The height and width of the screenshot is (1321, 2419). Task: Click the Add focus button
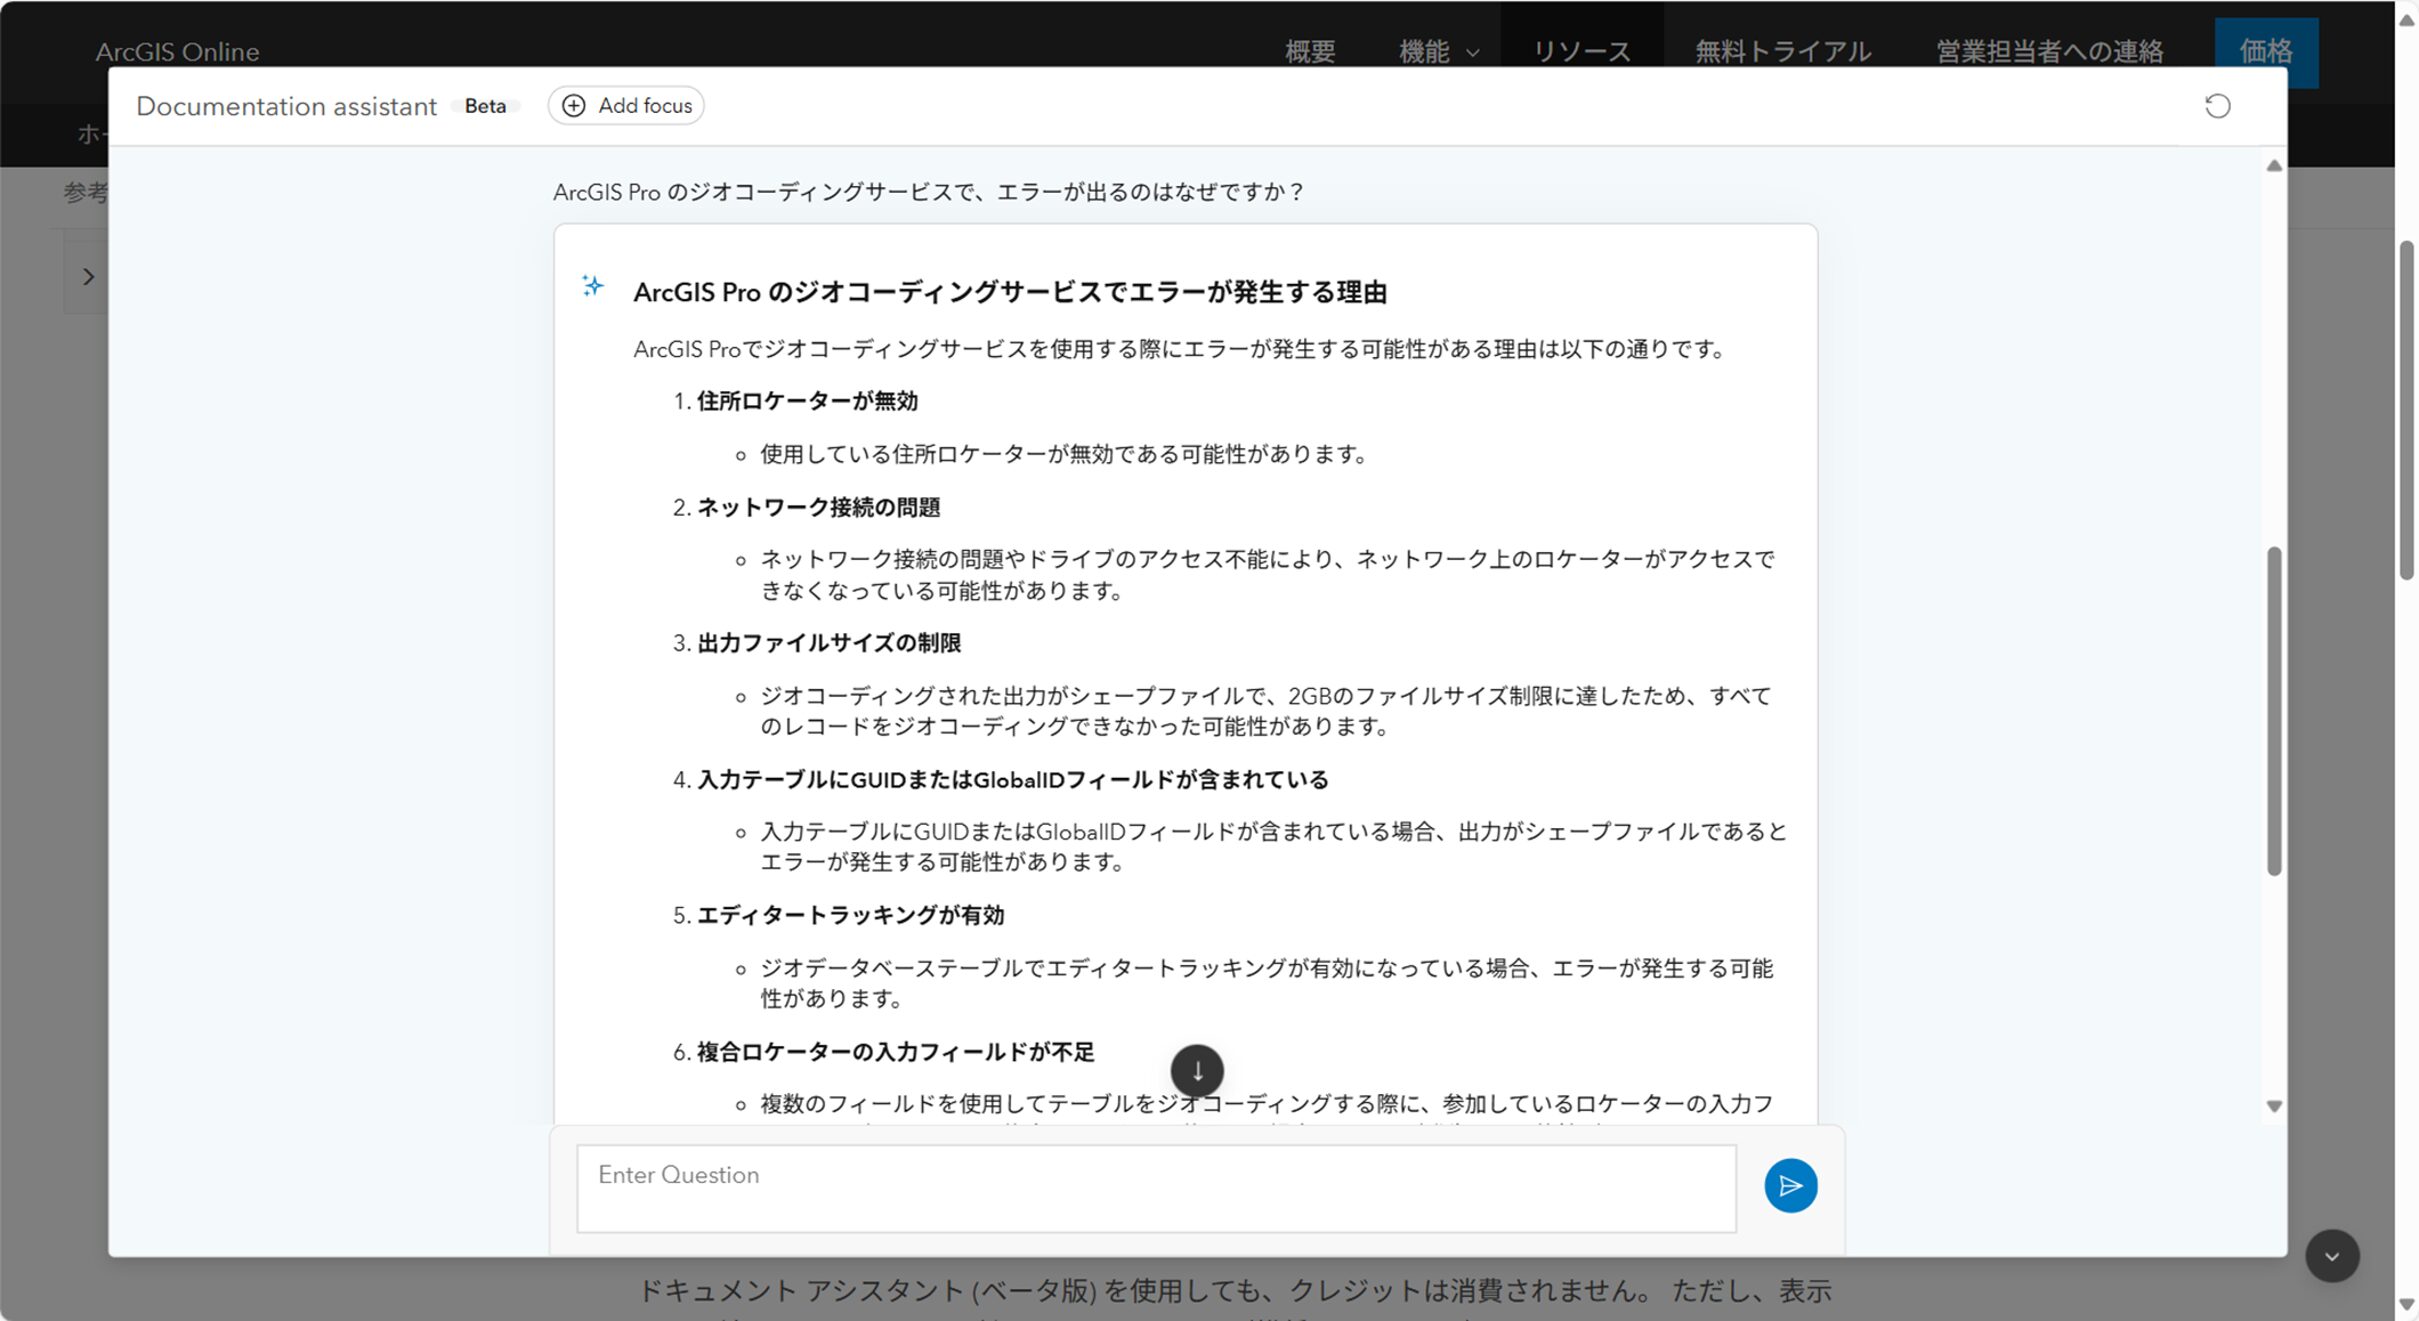coord(626,106)
